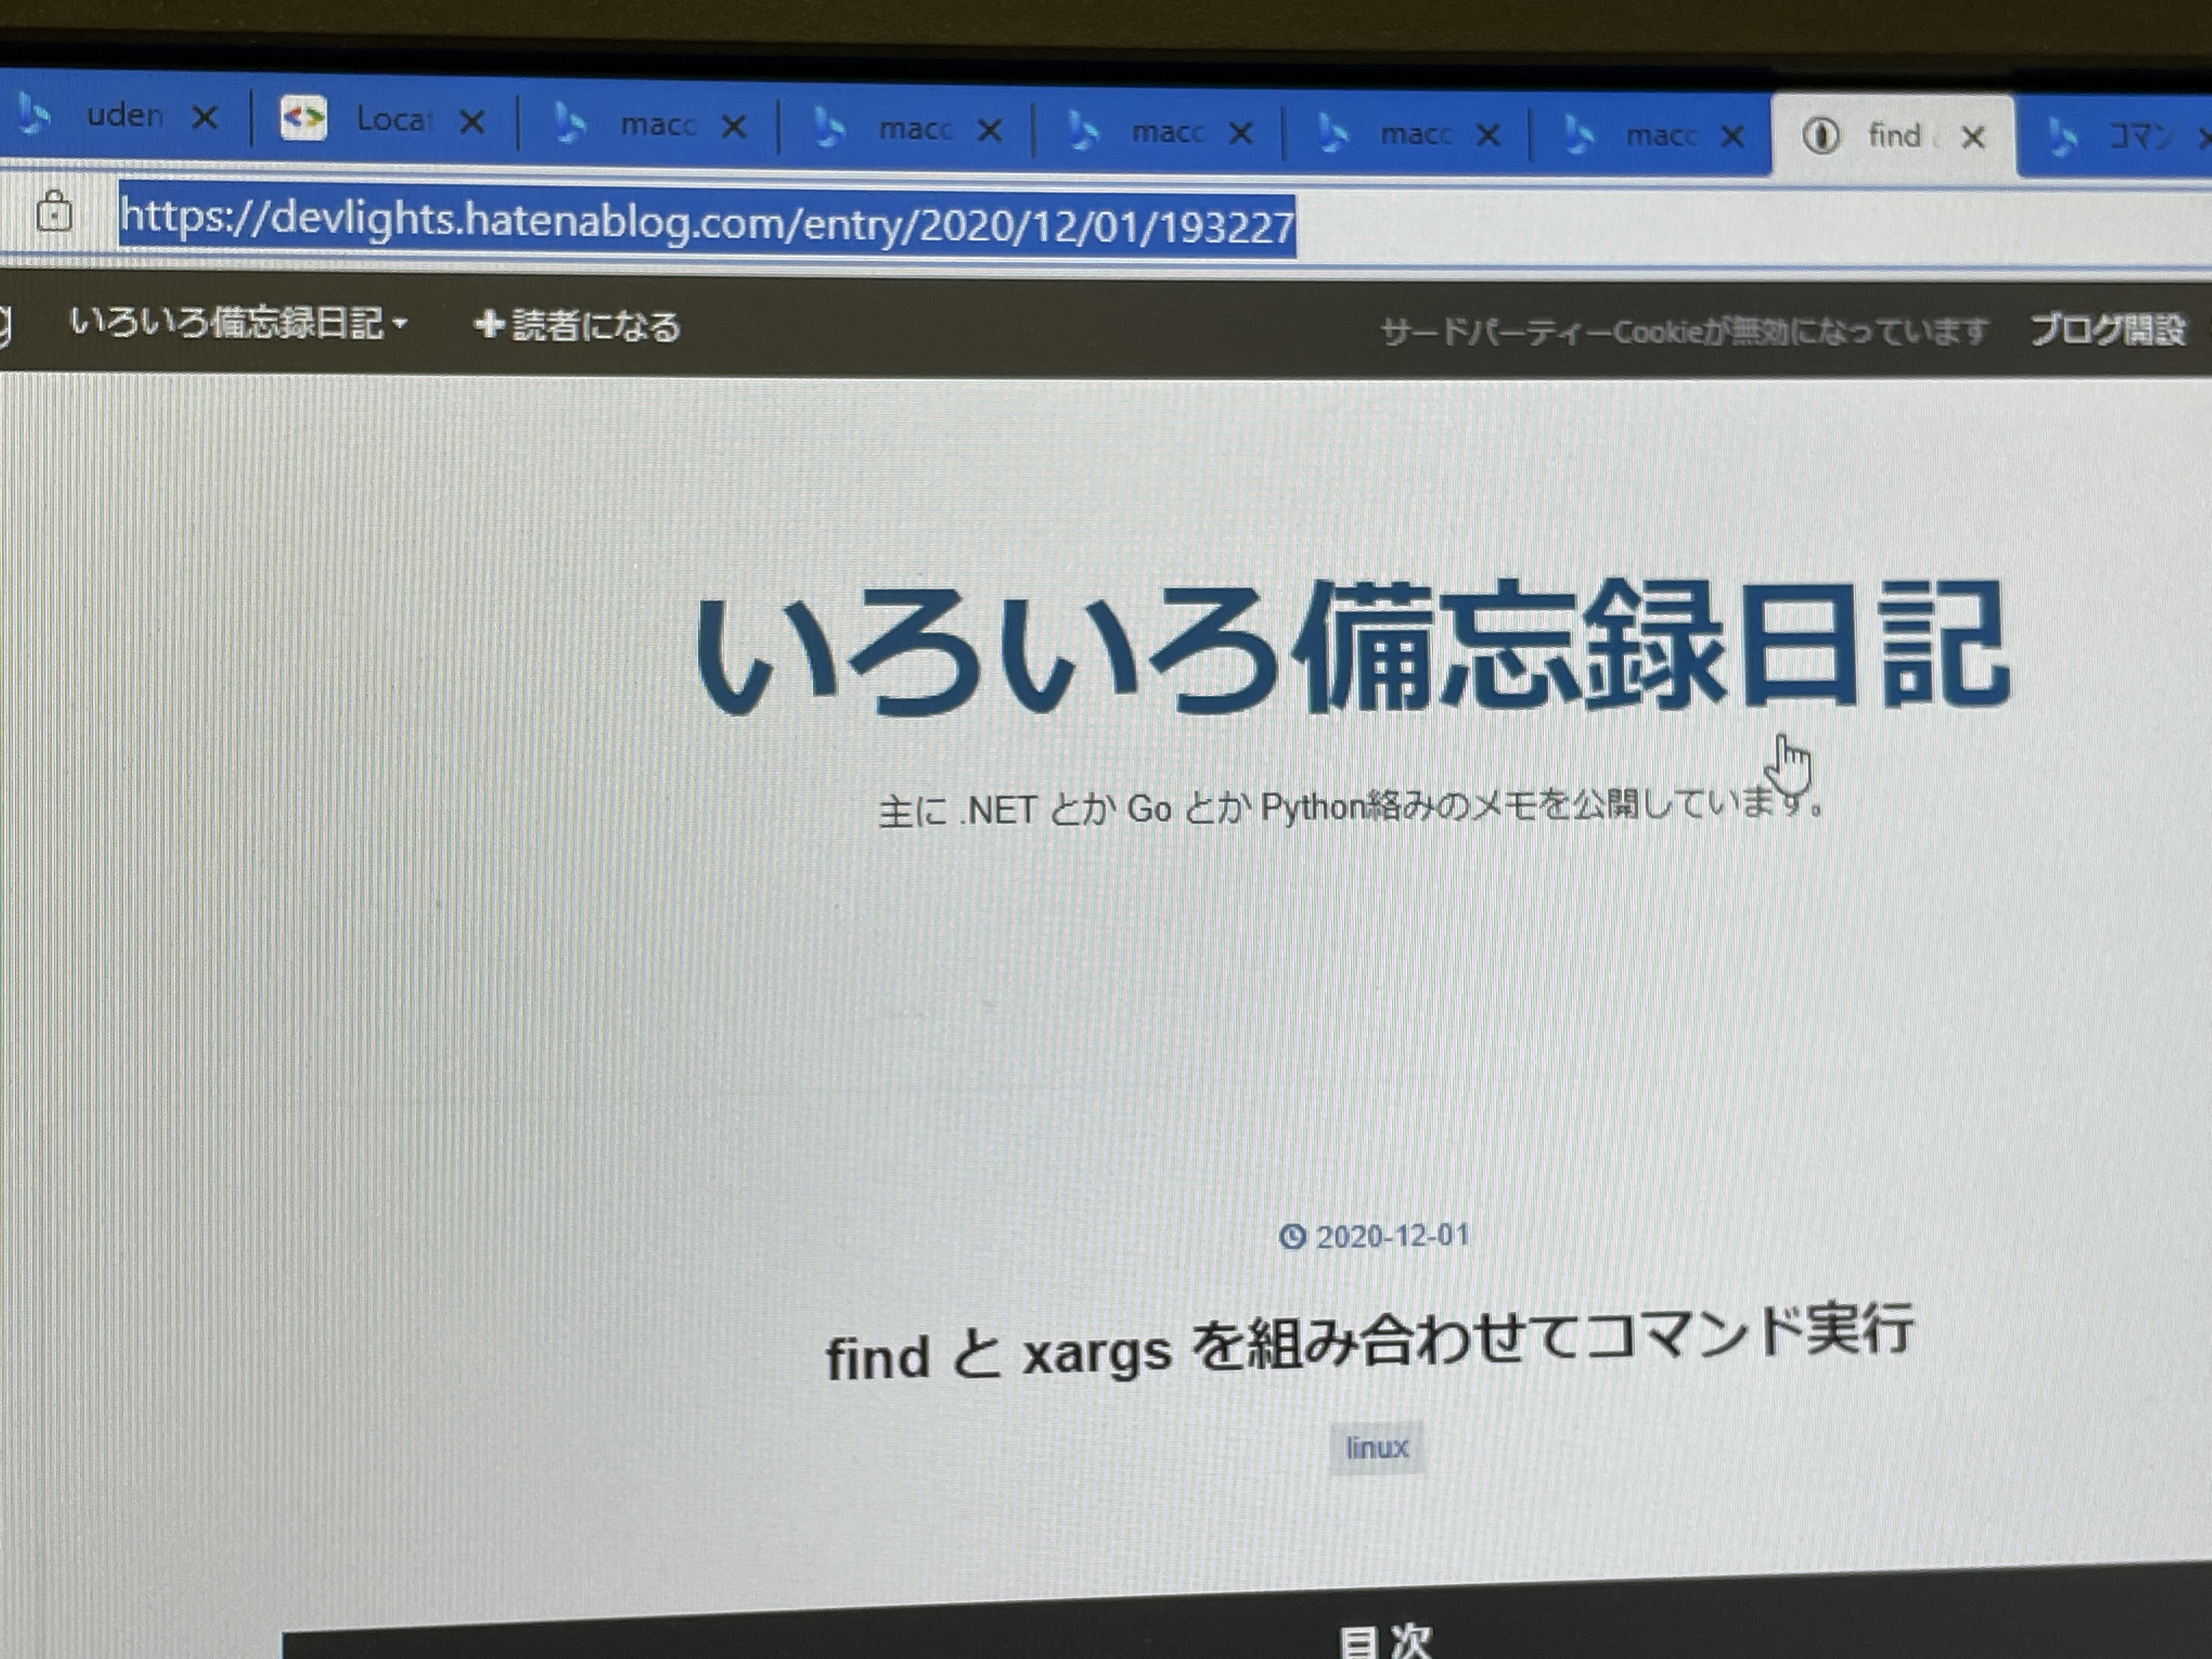Click the ブログ開設 button

click(2108, 329)
